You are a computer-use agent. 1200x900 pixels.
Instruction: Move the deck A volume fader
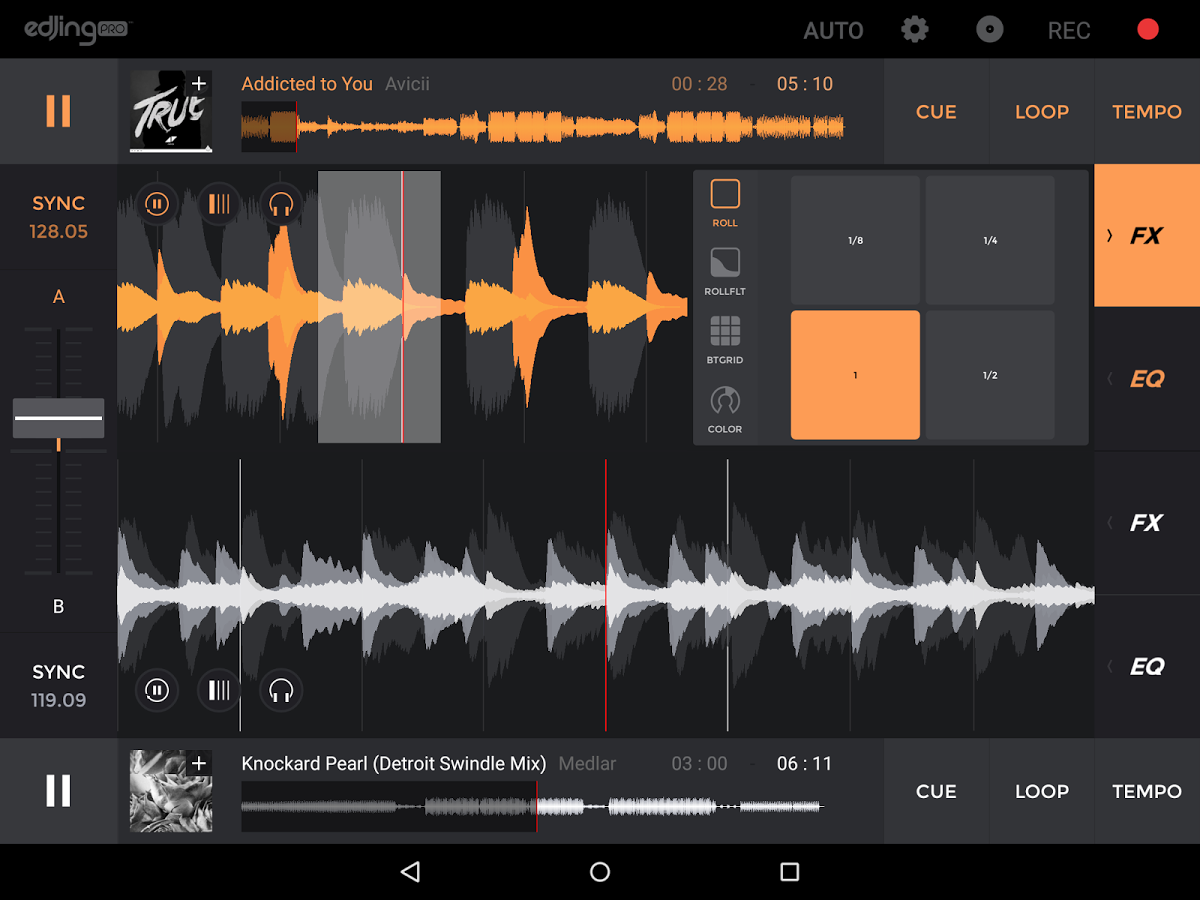point(58,418)
